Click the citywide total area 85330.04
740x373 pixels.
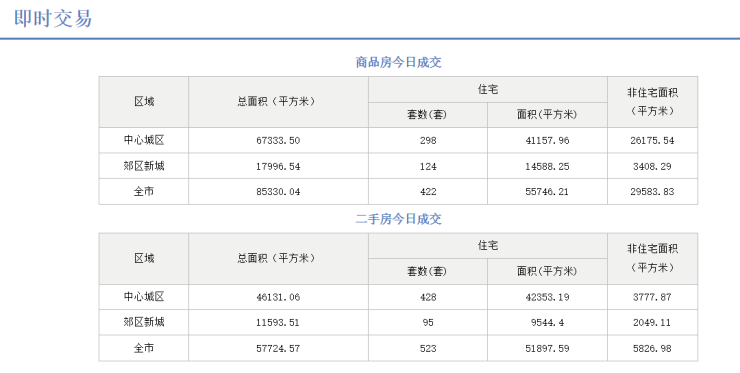(x=278, y=192)
